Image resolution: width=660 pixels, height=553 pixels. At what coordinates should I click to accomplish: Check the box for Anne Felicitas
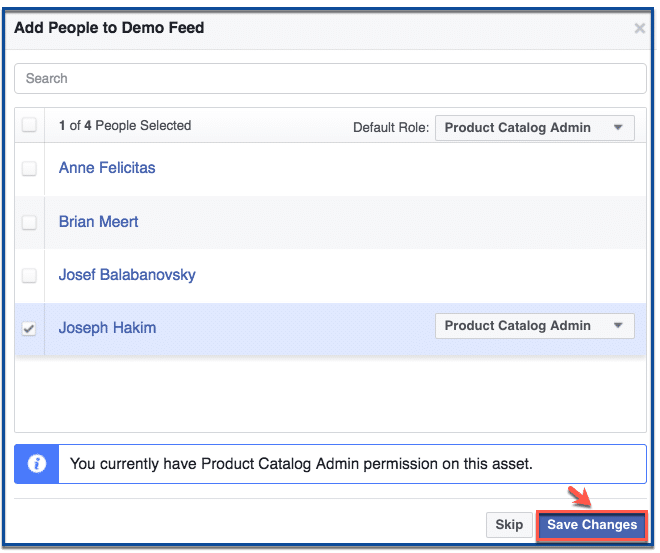point(29,168)
